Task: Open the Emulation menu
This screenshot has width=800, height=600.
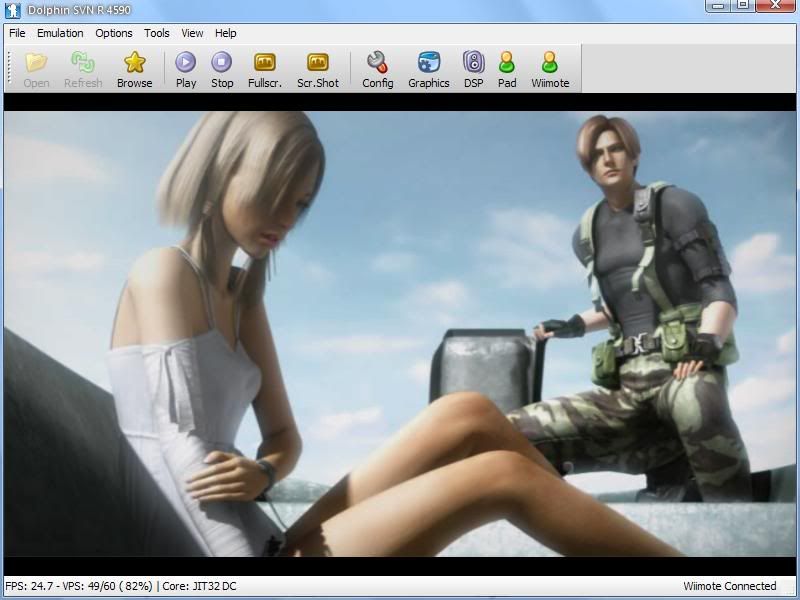Action: 60,33
